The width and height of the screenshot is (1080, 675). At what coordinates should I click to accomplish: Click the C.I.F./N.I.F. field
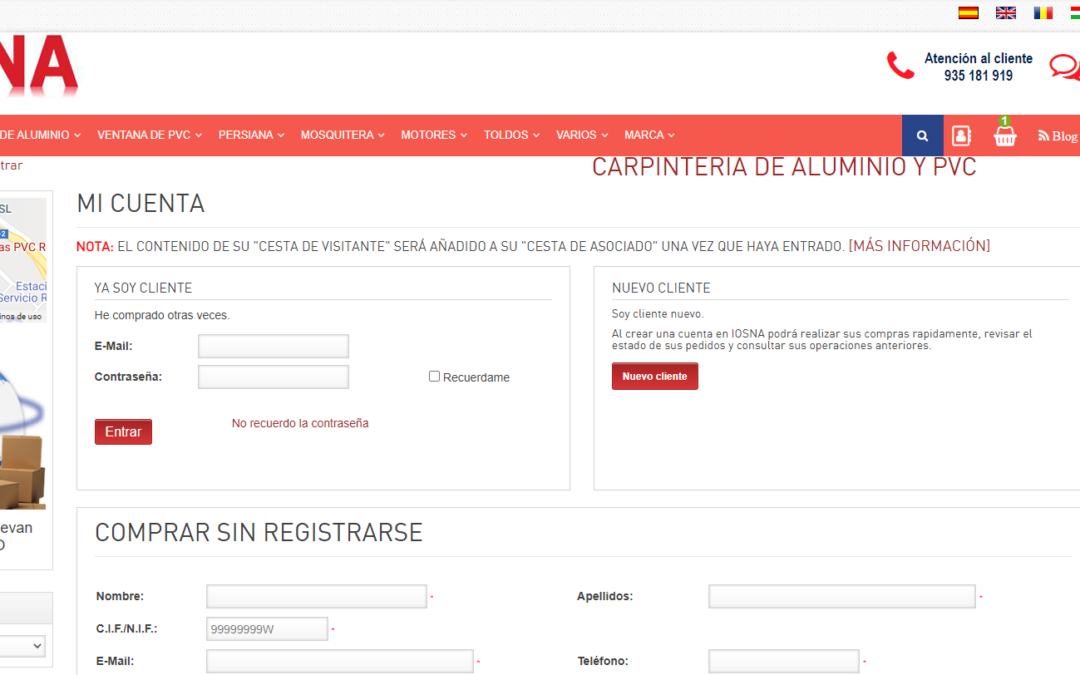click(267, 629)
